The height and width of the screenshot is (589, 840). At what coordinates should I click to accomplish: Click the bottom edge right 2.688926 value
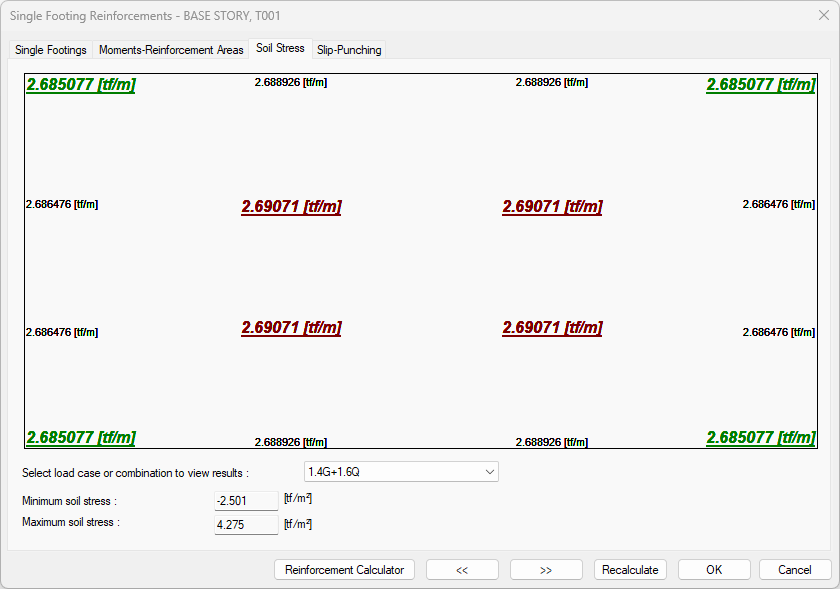point(552,442)
